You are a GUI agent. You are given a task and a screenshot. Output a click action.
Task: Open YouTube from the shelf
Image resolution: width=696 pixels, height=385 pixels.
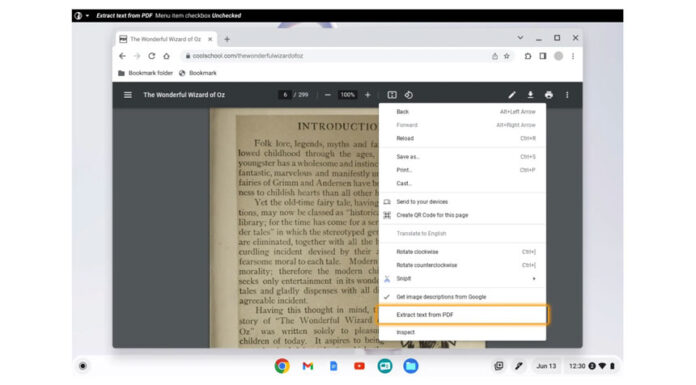coord(359,366)
